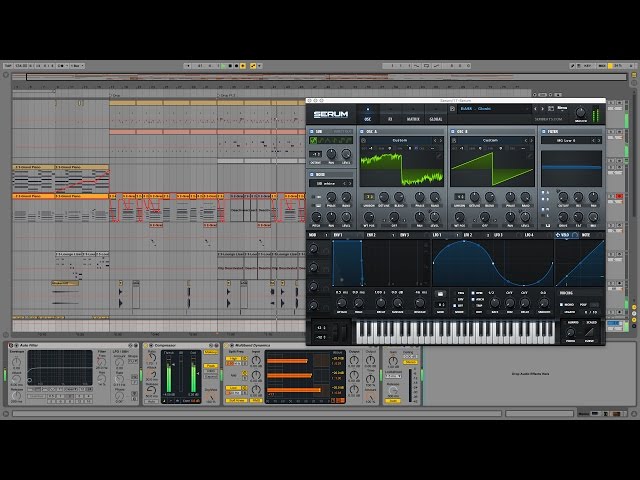Click the first Serum macro knob
The width and height of the screenshot is (640, 480).
coord(313,249)
